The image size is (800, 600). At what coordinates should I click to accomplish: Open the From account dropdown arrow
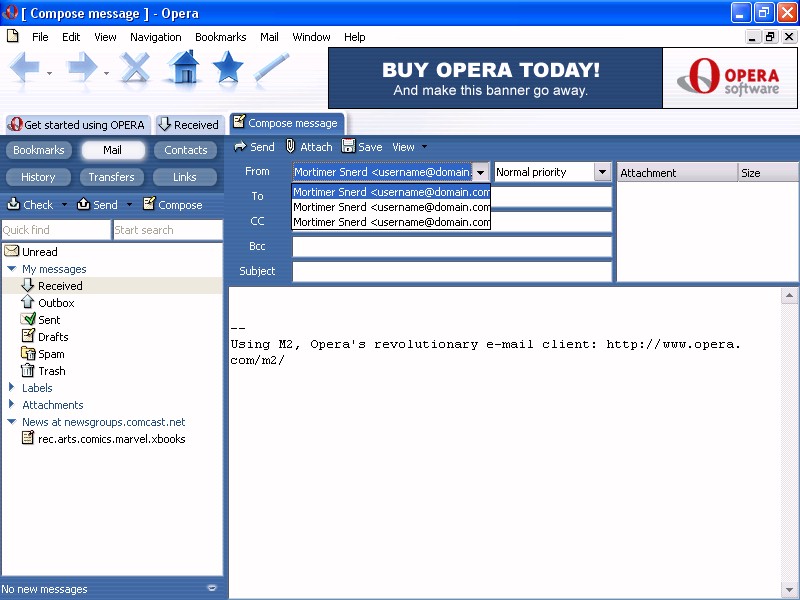pyautogui.click(x=481, y=172)
